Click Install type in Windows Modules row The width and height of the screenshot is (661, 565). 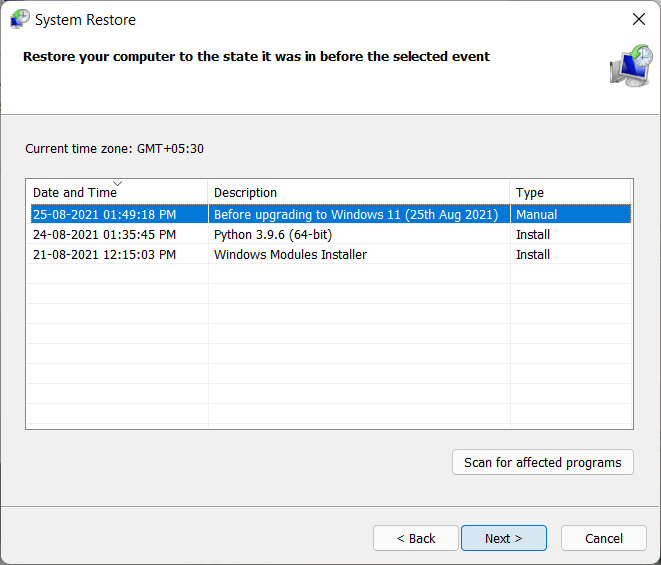point(533,255)
